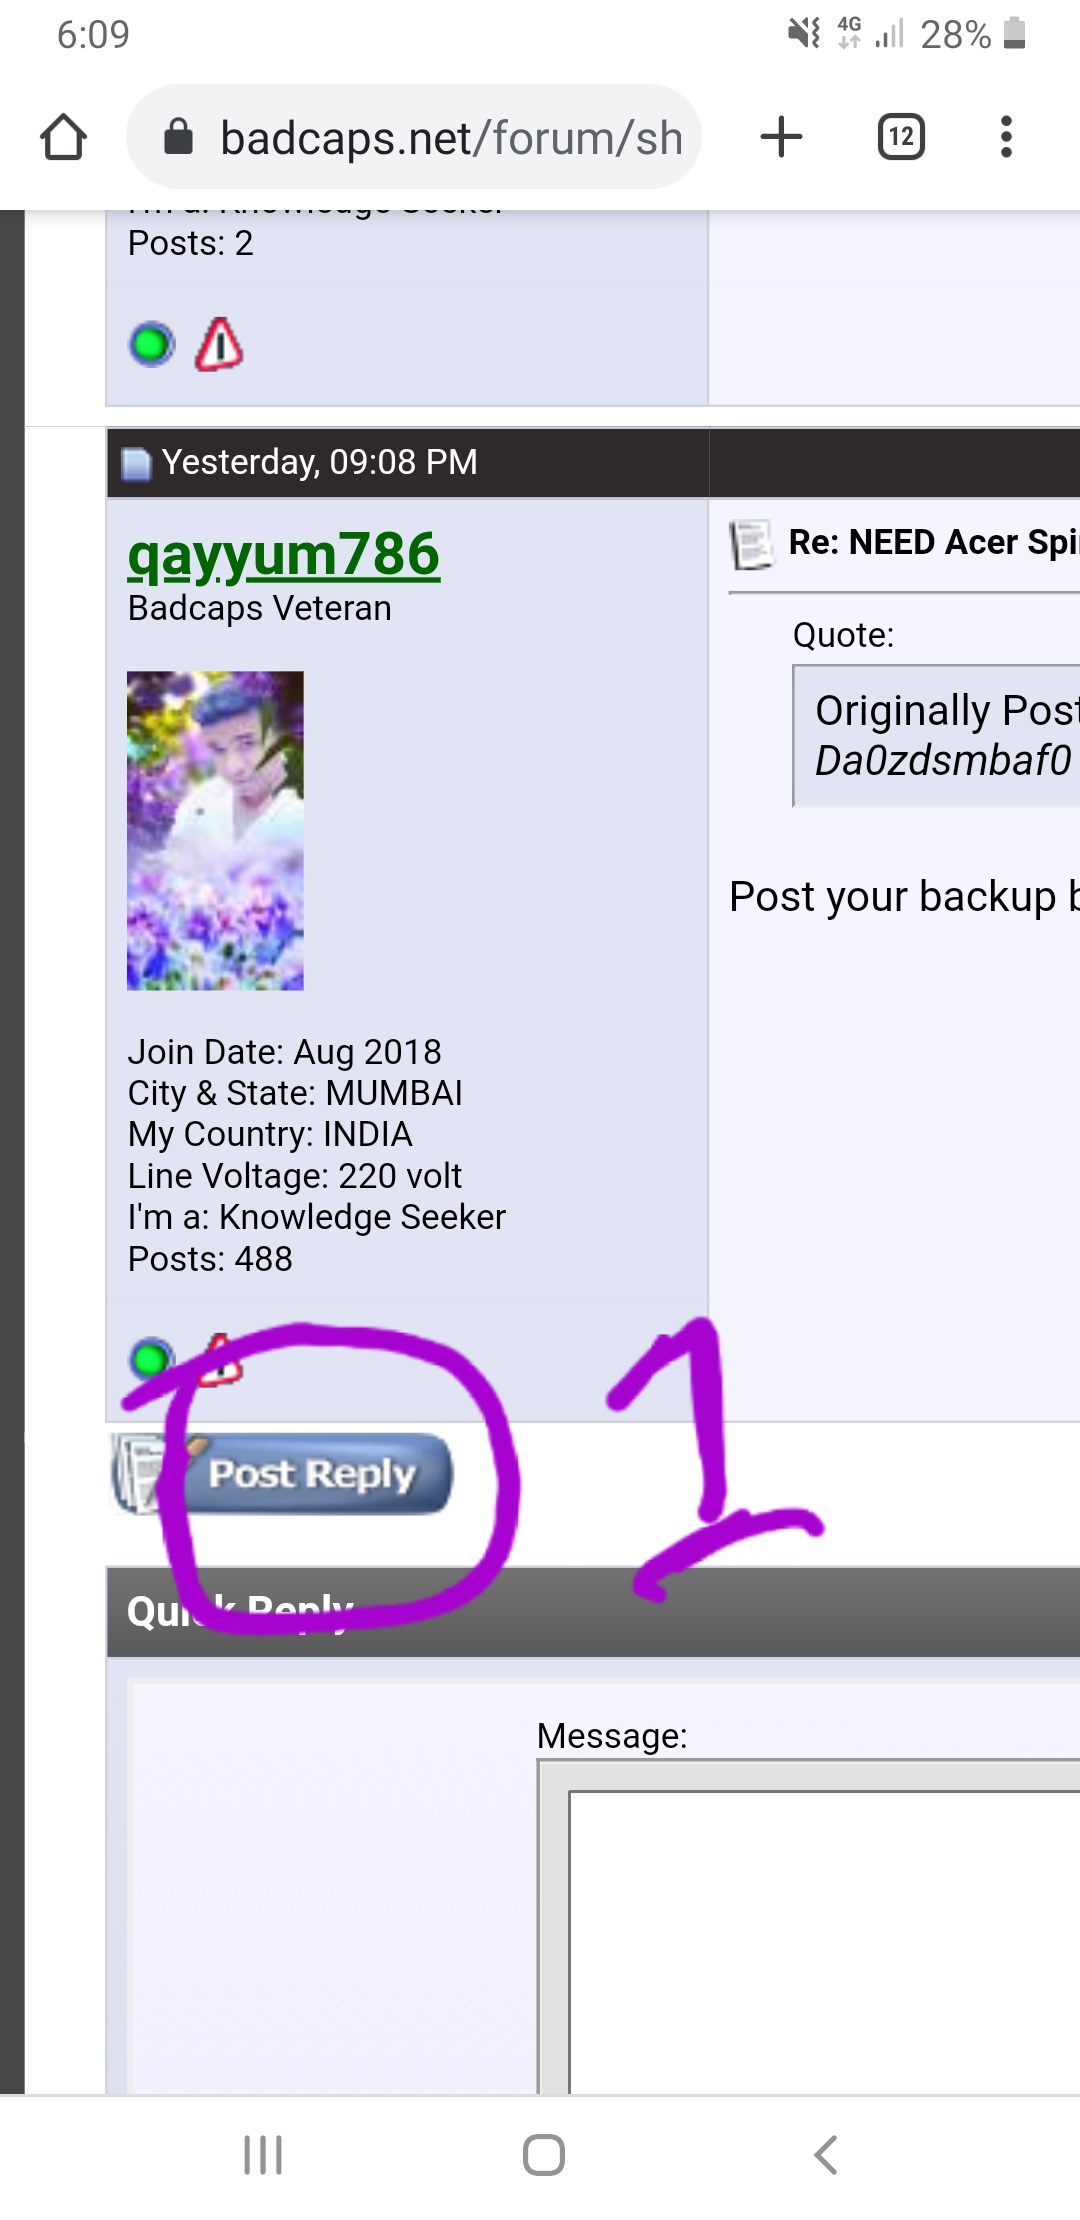1080x2220 pixels.
Task: Open the Chrome three-dot menu
Action: coord(1006,137)
